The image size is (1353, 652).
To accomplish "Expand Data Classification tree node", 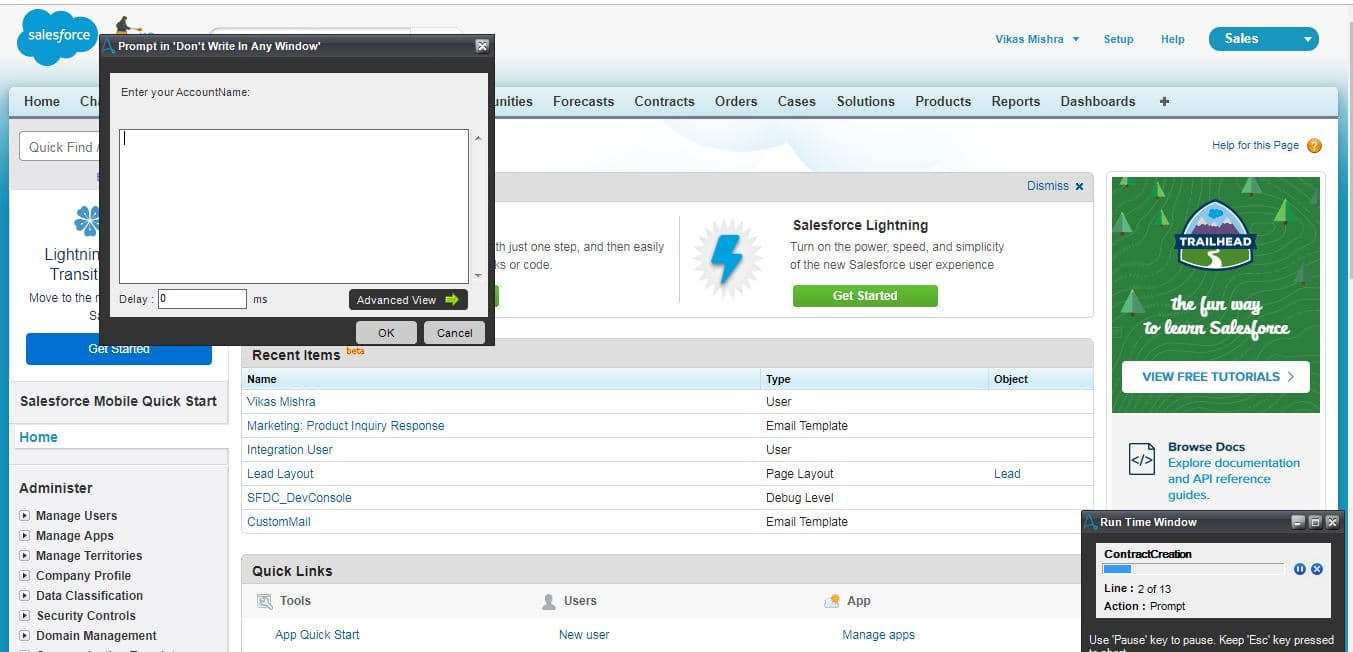I will tap(25, 596).
